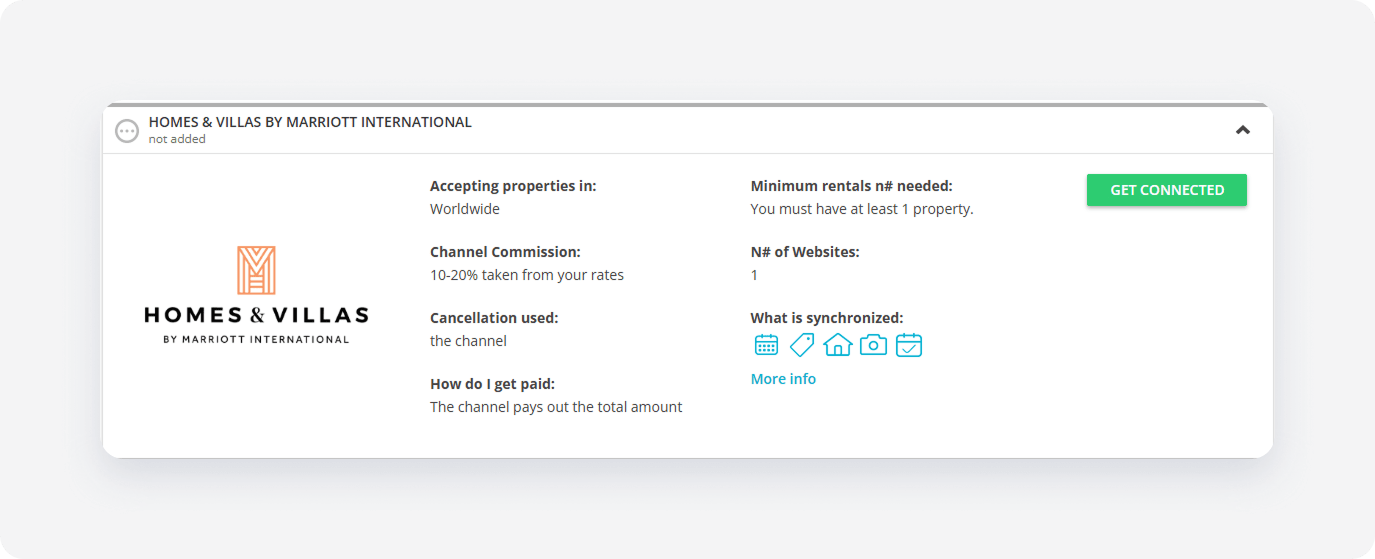The height and width of the screenshot is (559, 1375).
Task: Click the 'Minimum rentals n# needed:' label
Action: [852, 186]
